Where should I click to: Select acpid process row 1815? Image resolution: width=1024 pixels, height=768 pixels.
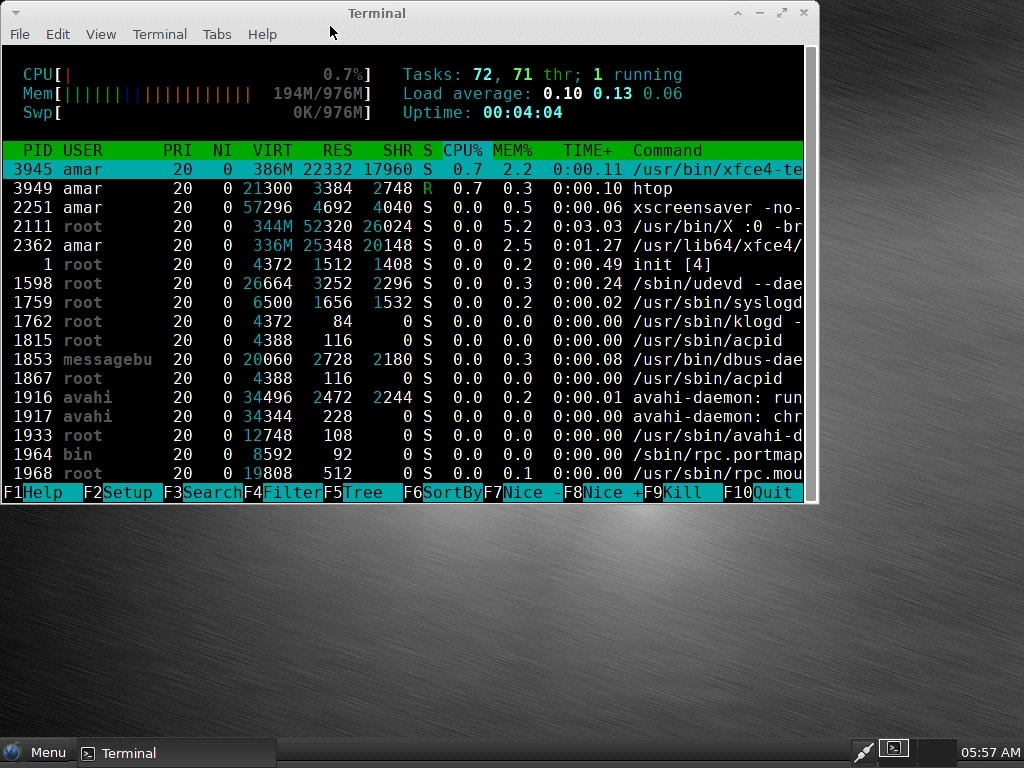pos(403,340)
